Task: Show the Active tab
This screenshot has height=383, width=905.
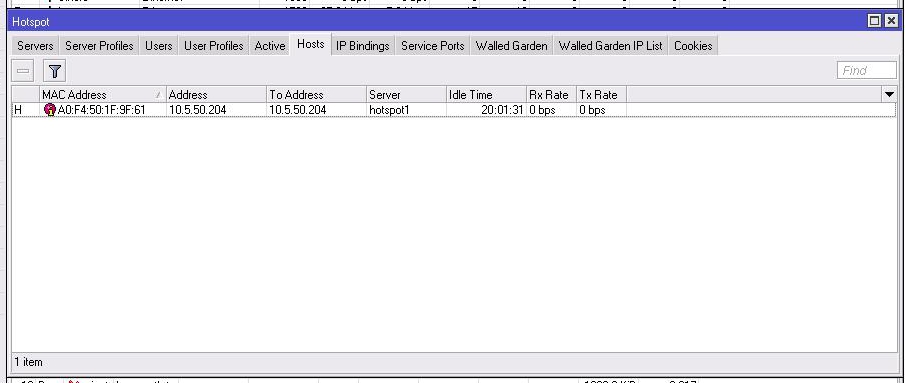Action: [x=270, y=46]
